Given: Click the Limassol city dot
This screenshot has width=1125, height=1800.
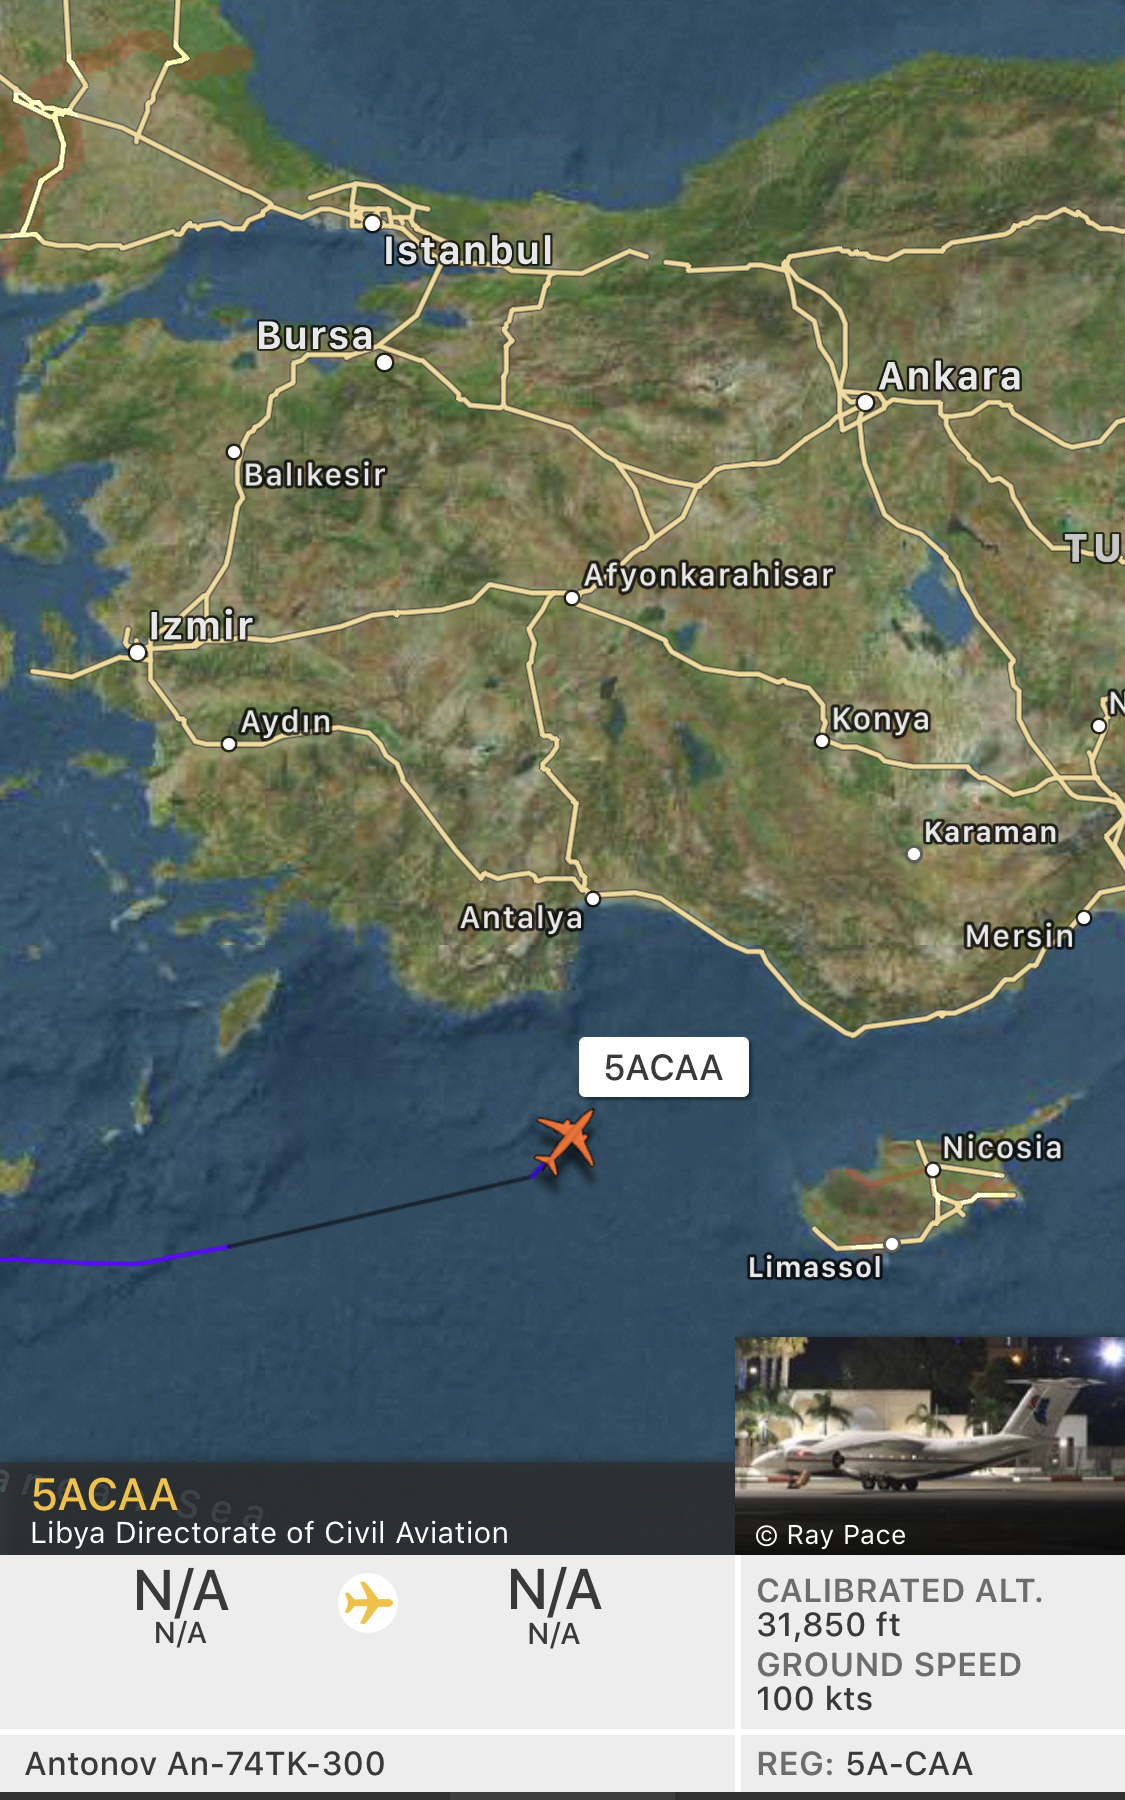Looking at the screenshot, I should (892, 1244).
